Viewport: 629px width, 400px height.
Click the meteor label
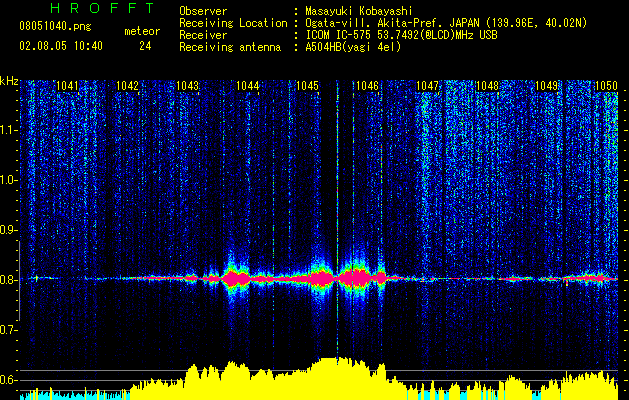tap(142, 31)
